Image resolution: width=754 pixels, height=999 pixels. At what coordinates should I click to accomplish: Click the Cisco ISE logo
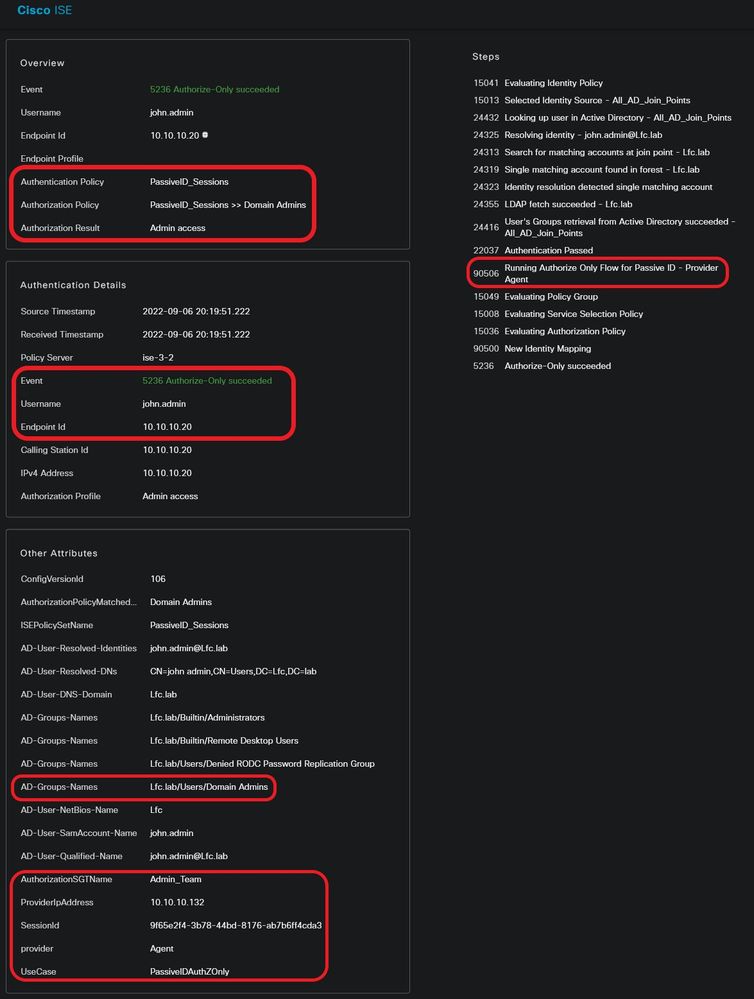point(44,10)
